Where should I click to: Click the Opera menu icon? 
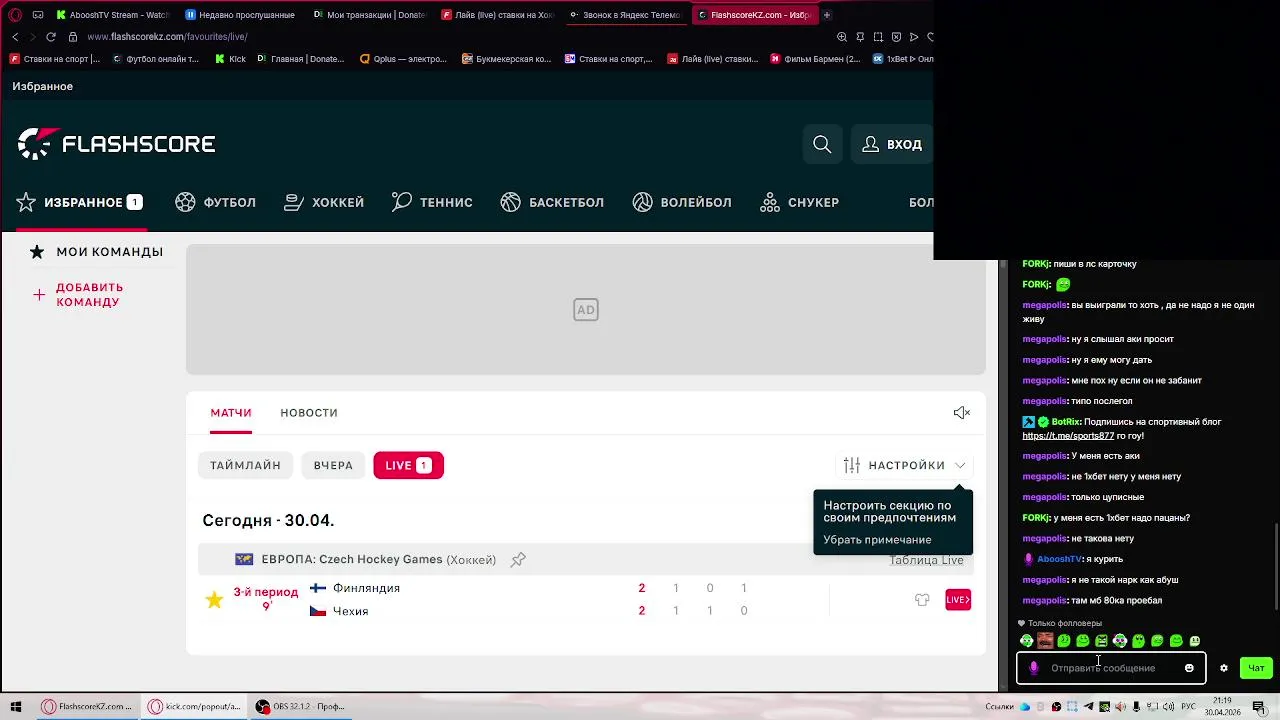point(14,15)
